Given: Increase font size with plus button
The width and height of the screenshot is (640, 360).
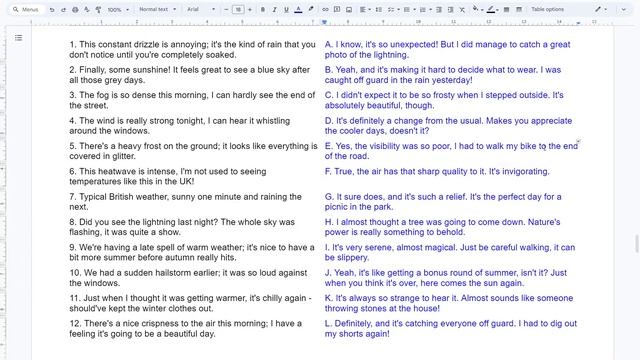Looking at the screenshot, I should click(250, 9).
